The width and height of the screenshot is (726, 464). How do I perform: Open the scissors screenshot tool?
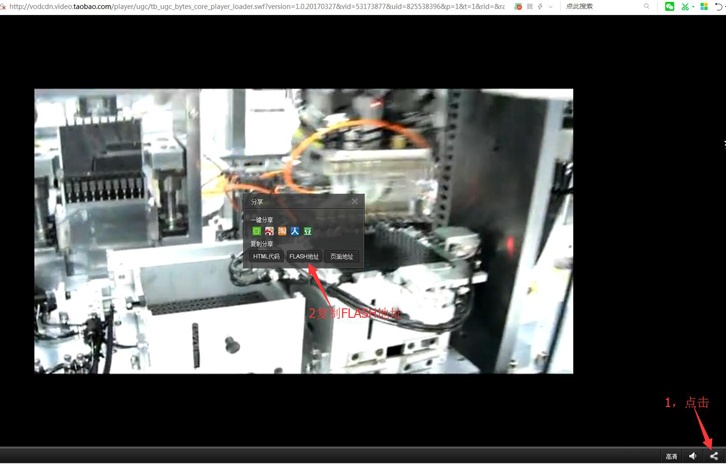point(685,6)
